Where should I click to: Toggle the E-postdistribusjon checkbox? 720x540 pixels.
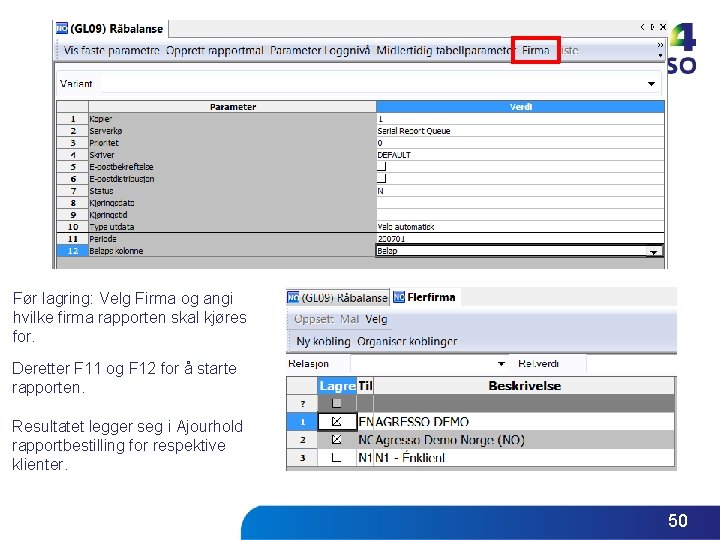point(382,179)
